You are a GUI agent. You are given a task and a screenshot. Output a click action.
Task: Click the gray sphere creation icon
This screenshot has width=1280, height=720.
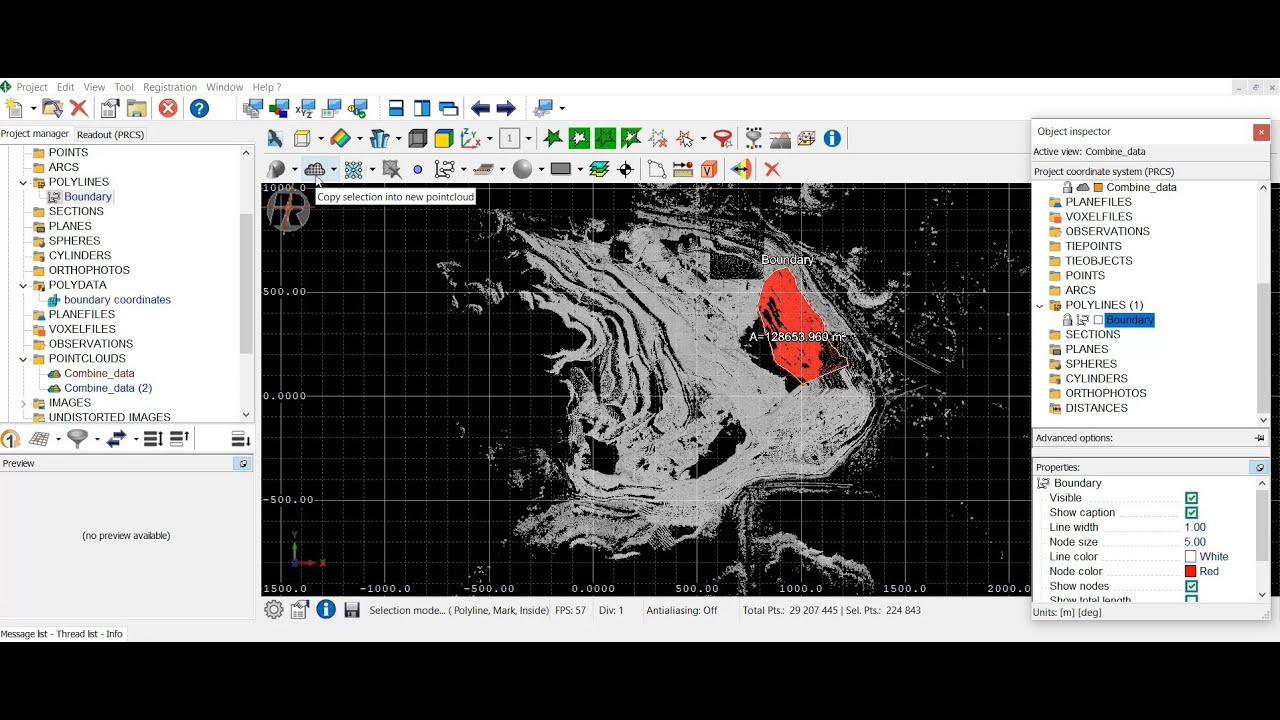pyautogui.click(x=522, y=169)
